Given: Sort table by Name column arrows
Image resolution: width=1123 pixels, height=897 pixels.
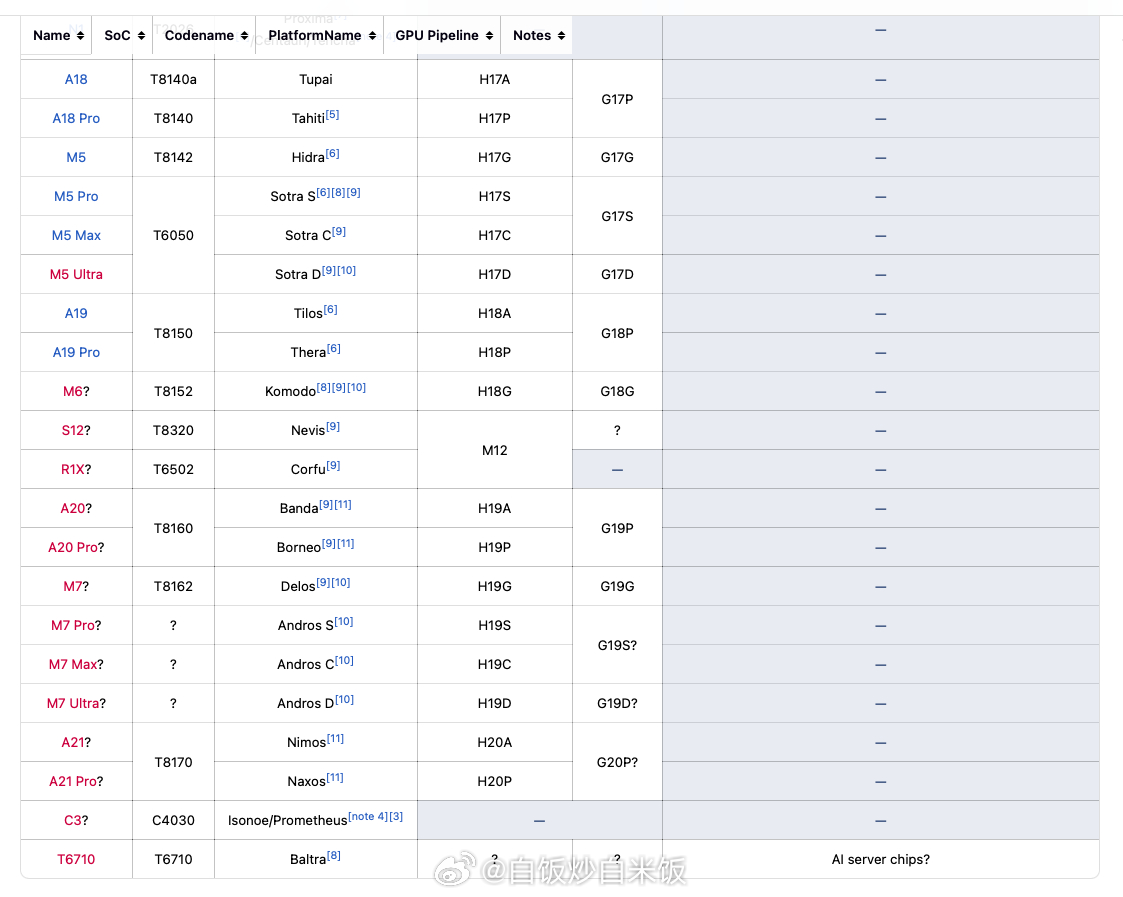Looking at the screenshot, I should (80, 36).
